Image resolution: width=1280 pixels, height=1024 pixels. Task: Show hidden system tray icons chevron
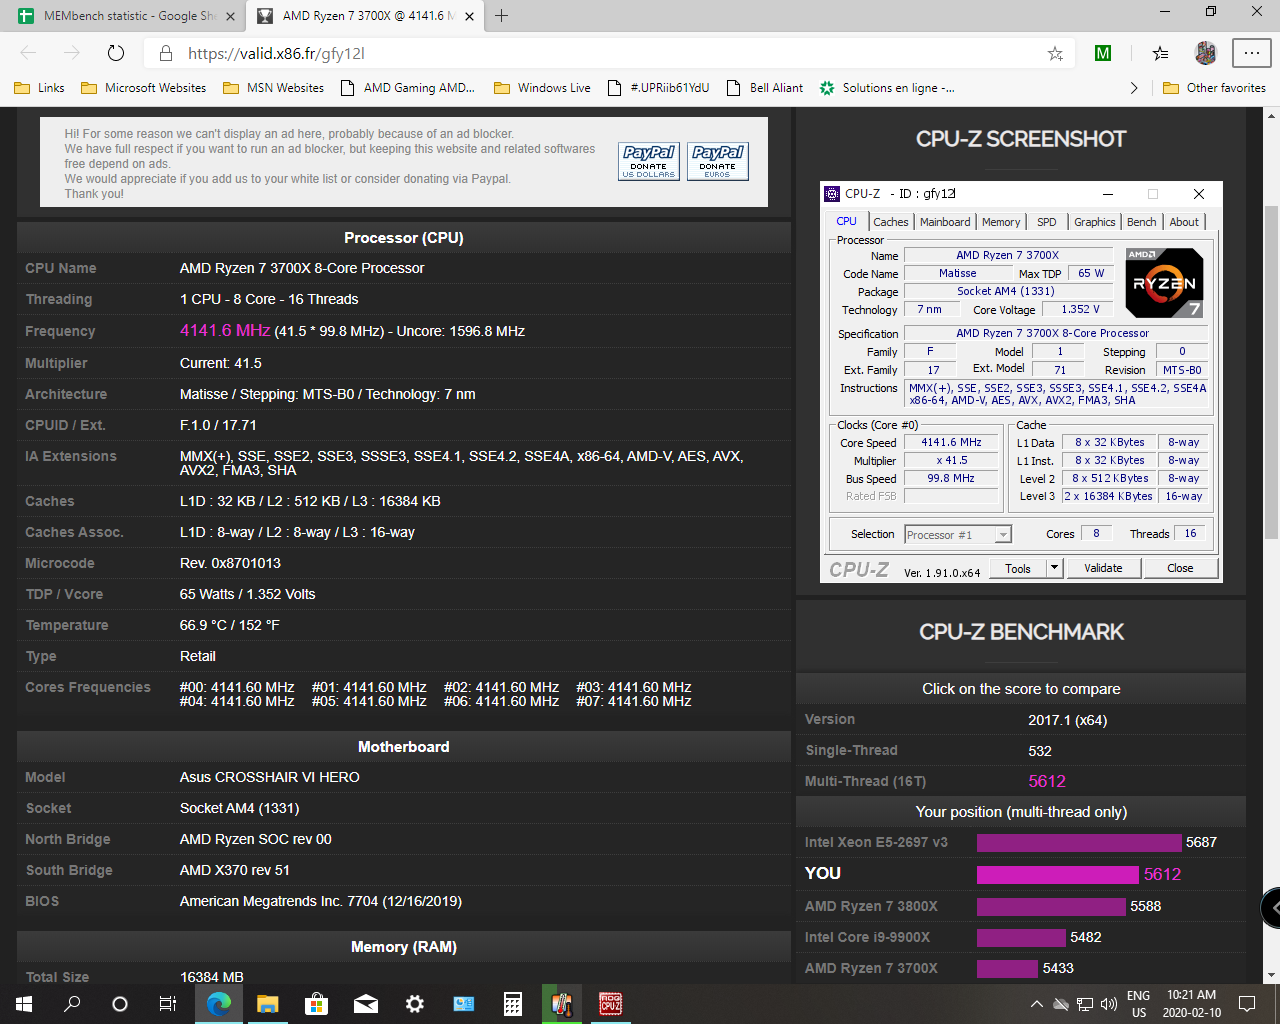[x=1037, y=1004]
